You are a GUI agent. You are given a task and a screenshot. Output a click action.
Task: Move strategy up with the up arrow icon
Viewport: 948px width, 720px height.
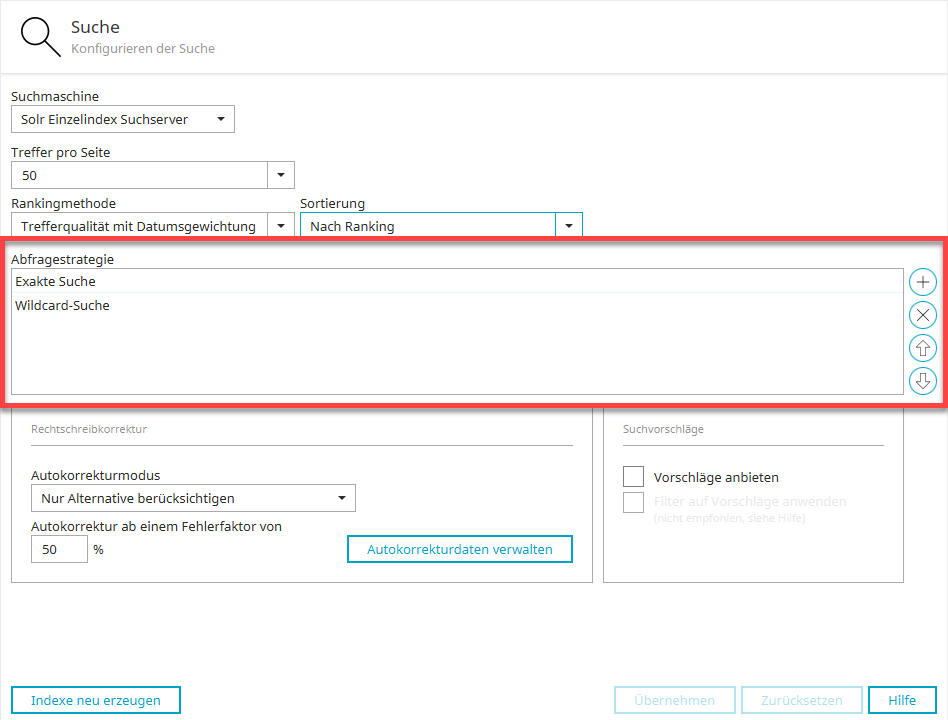922,348
